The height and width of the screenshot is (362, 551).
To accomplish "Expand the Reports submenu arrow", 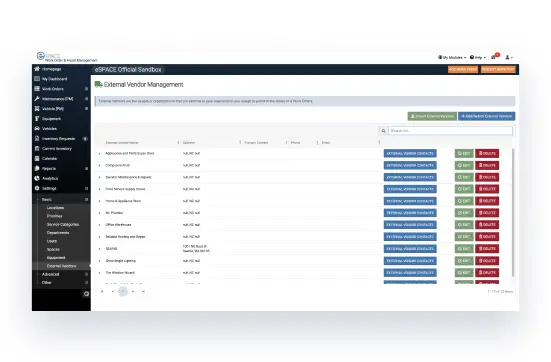I will 86,168.
